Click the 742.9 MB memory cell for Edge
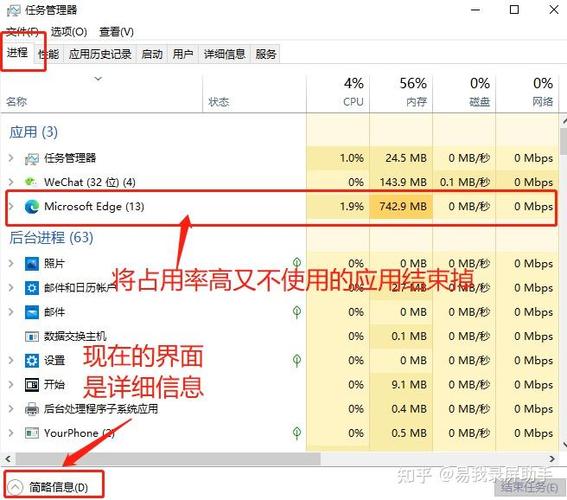 401,206
